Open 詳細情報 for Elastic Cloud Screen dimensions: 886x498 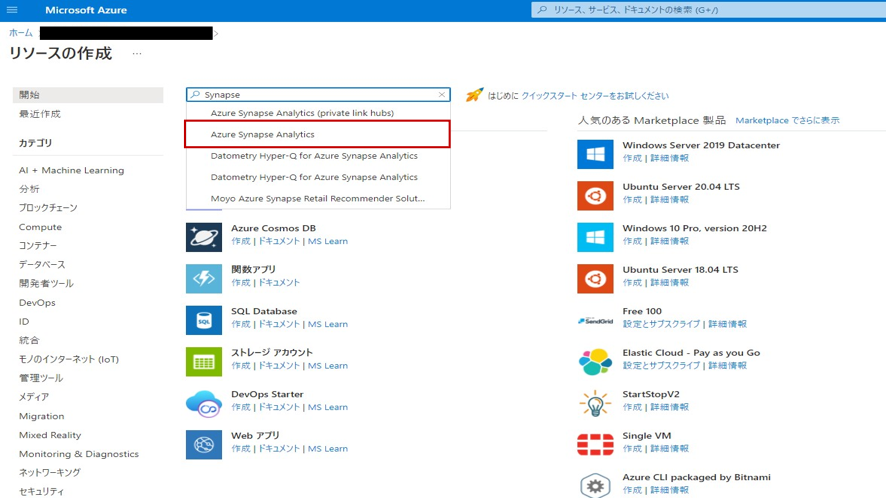coord(728,366)
